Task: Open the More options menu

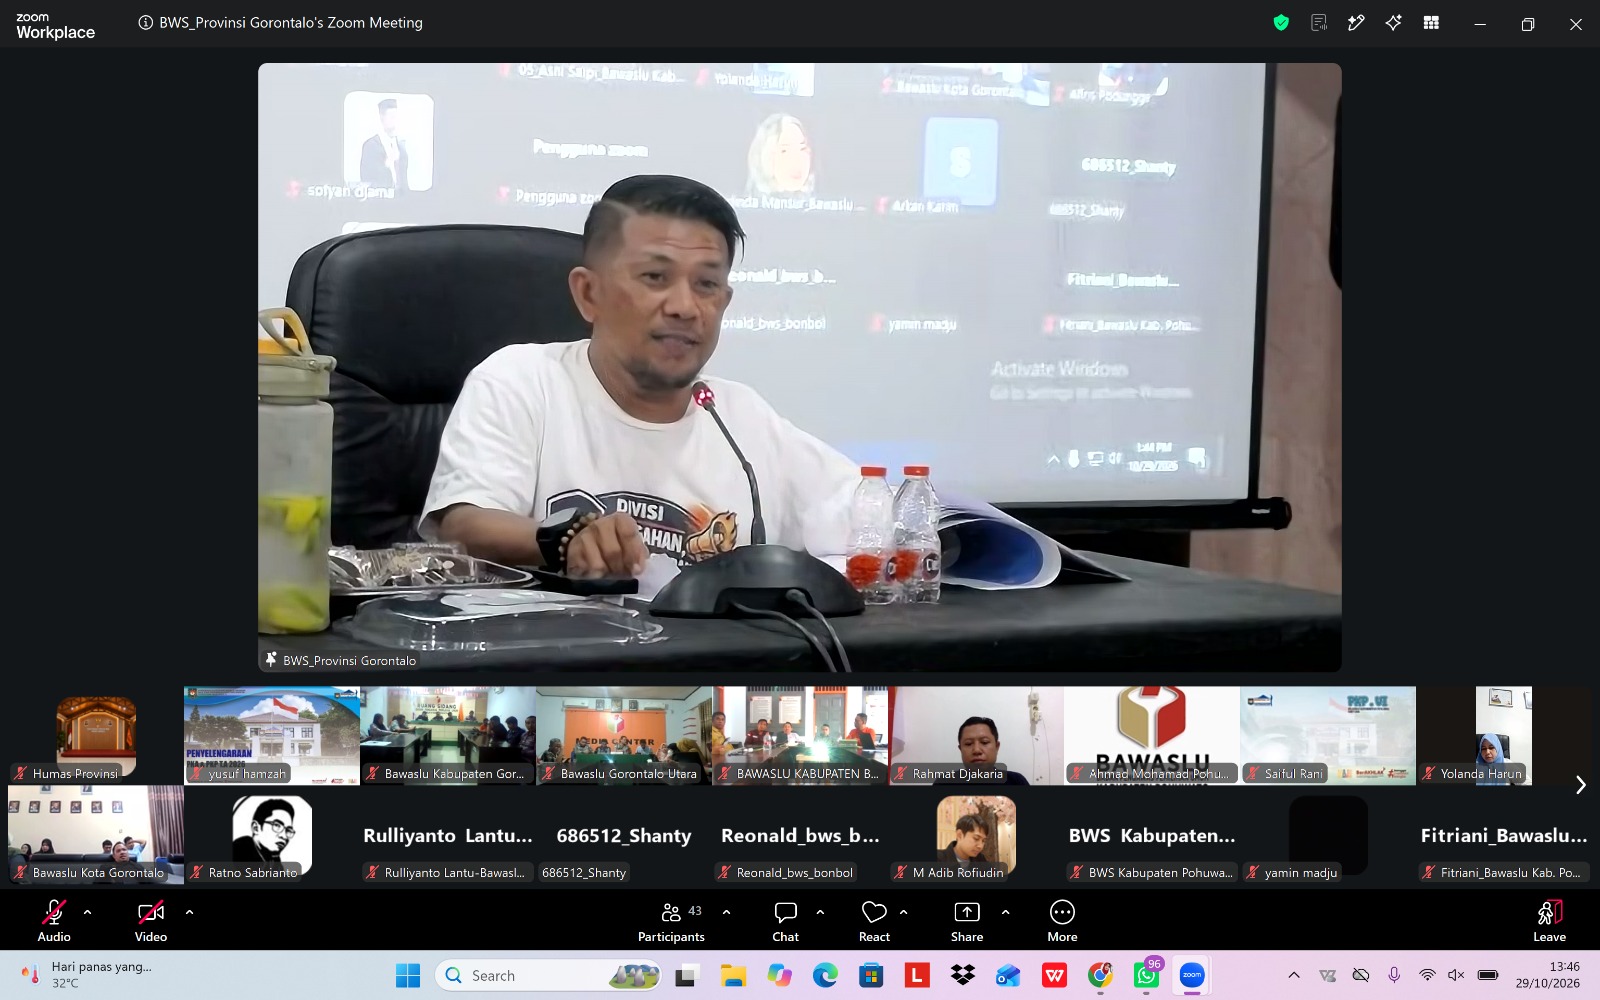Action: [x=1062, y=920]
